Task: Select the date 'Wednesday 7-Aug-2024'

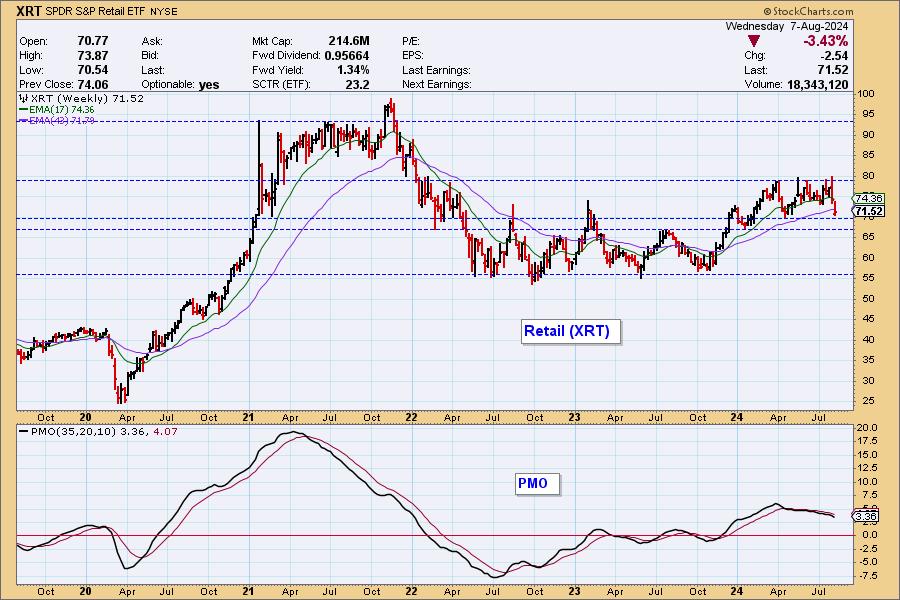Action: point(786,26)
